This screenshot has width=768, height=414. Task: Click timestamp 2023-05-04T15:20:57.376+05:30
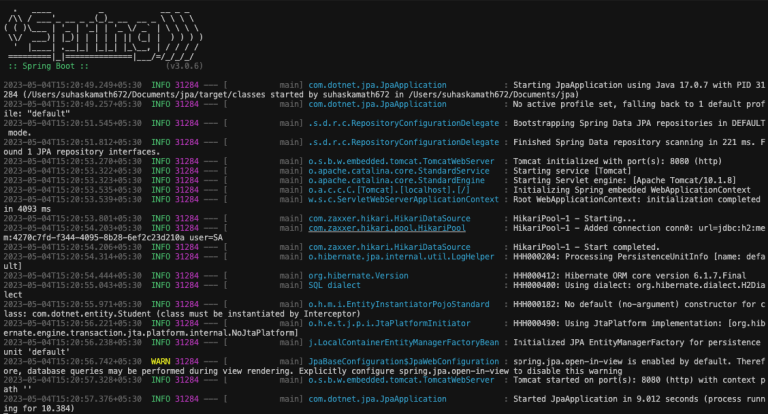pos(72,399)
